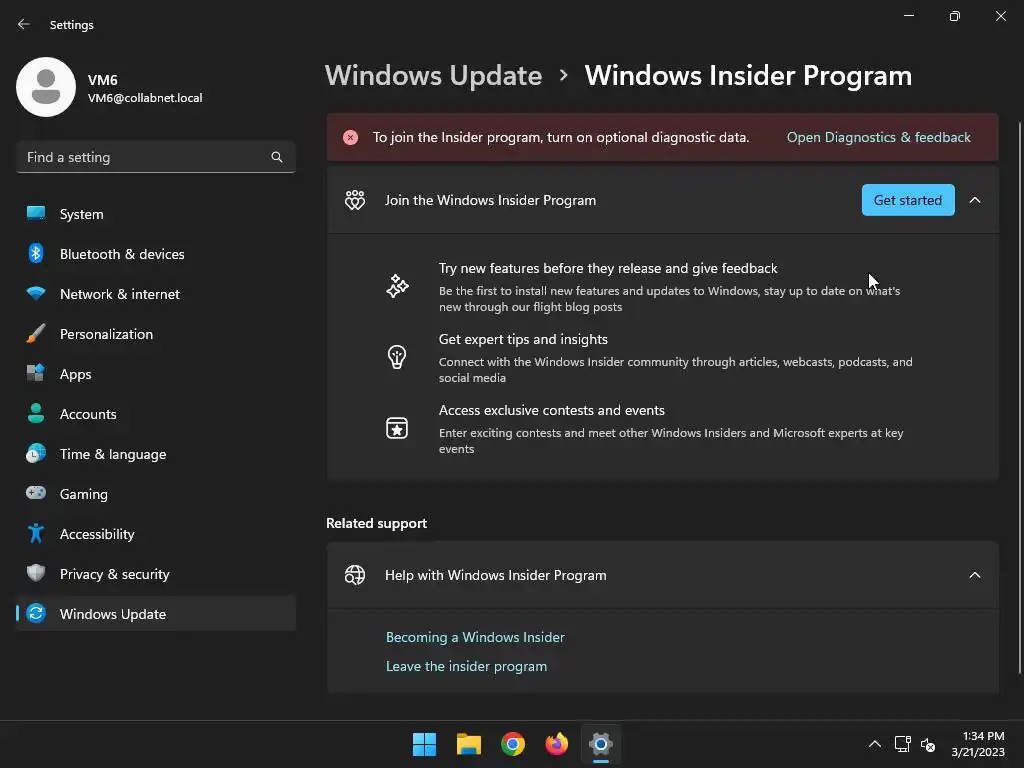
Task: Collapse the Help with Windows Insider Program section
Action: [975, 575]
